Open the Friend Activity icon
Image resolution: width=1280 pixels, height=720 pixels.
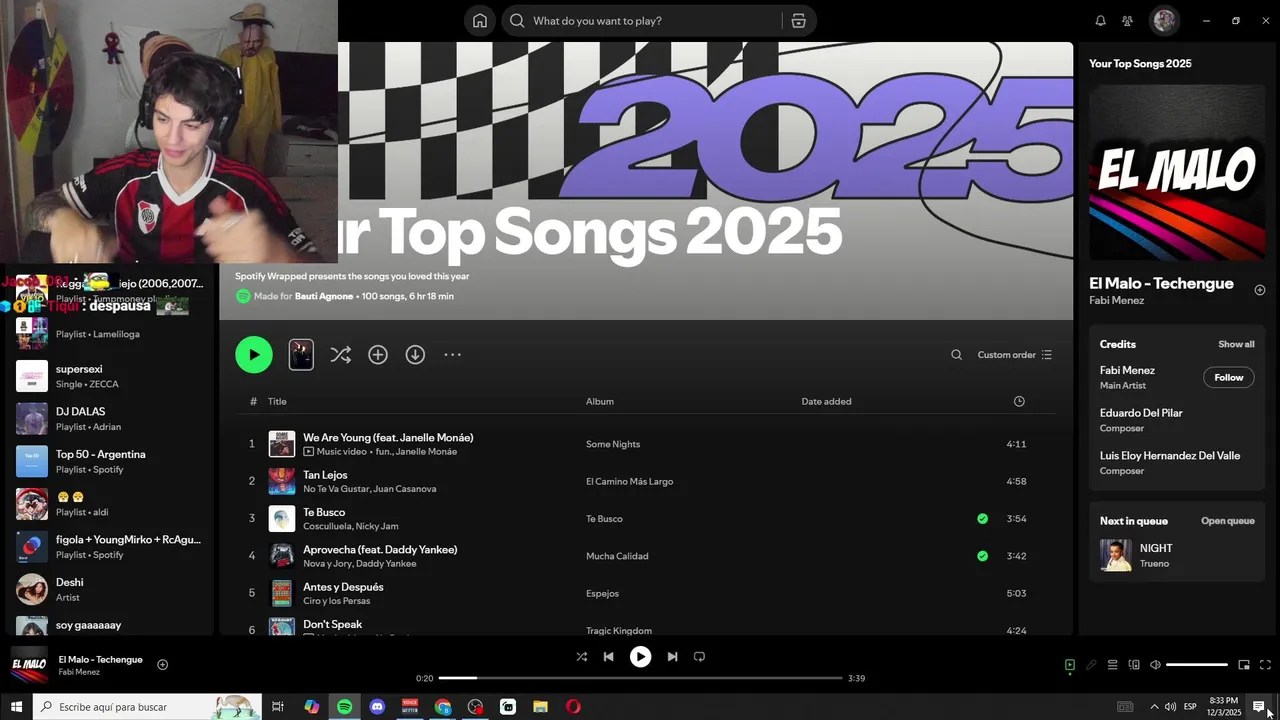tap(1127, 21)
